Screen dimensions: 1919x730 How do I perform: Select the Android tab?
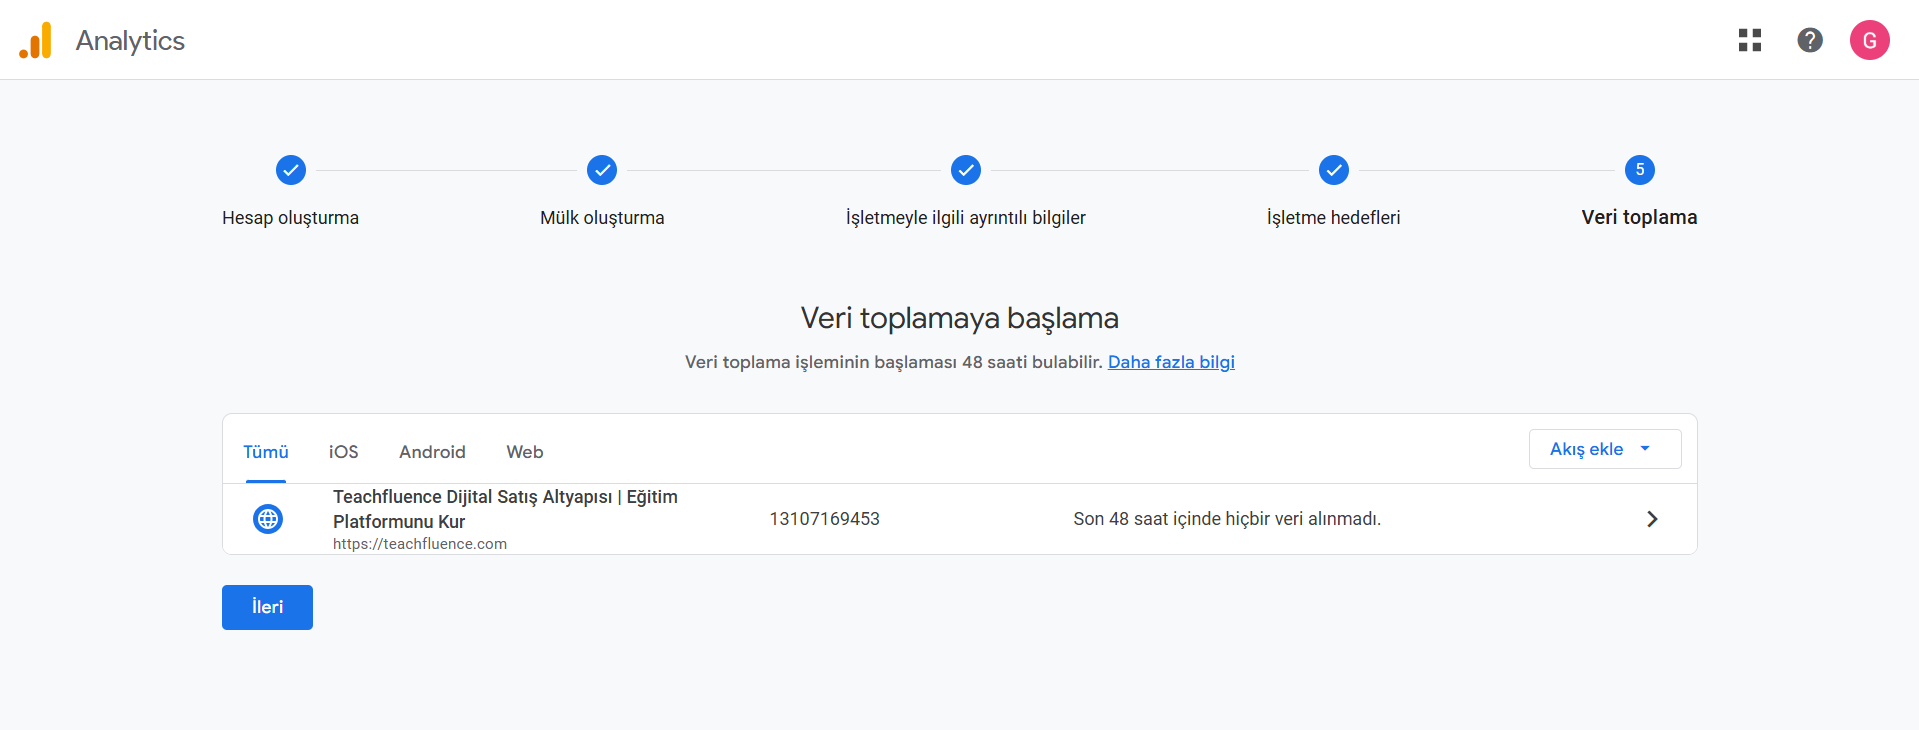pyautogui.click(x=432, y=452)
